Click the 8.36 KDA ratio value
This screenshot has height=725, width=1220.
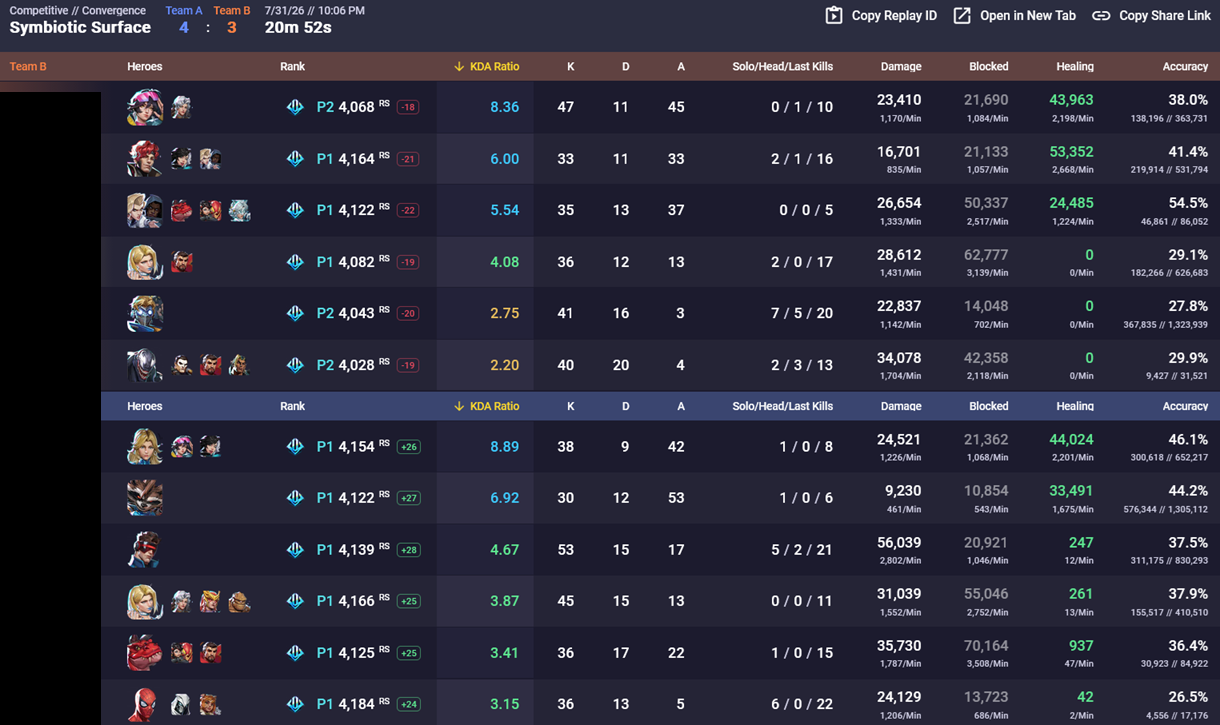click(x=504, y=107)
